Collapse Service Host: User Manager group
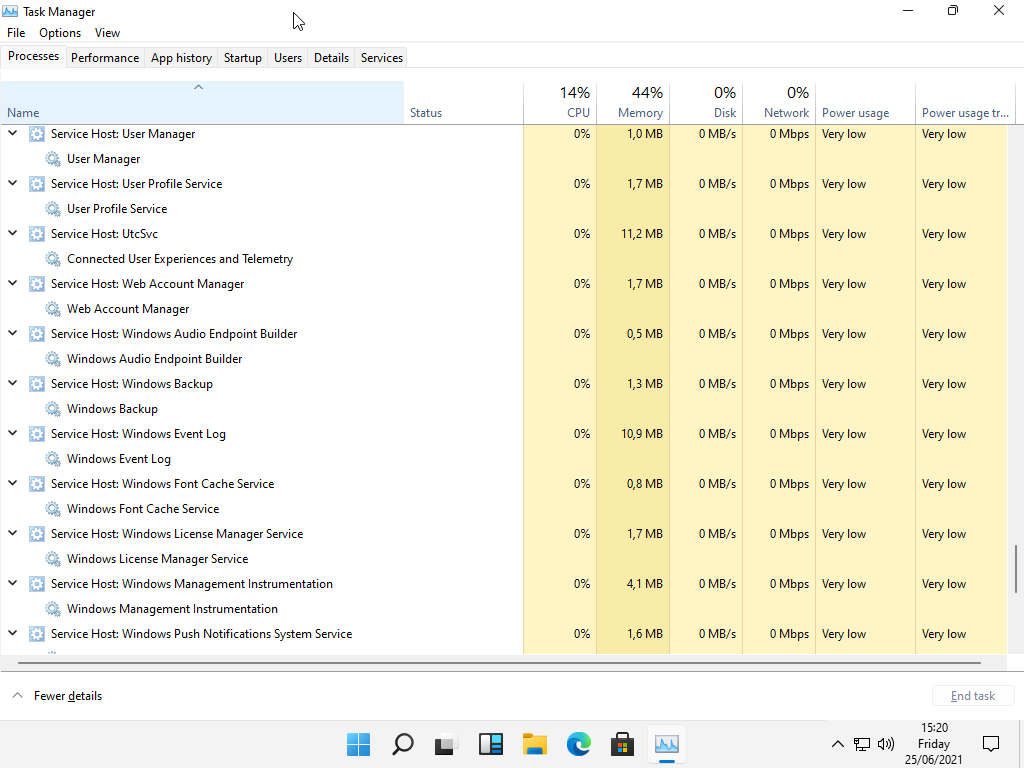The width and height of the screenshot is (1024, 768). click(x=13, y=133)
